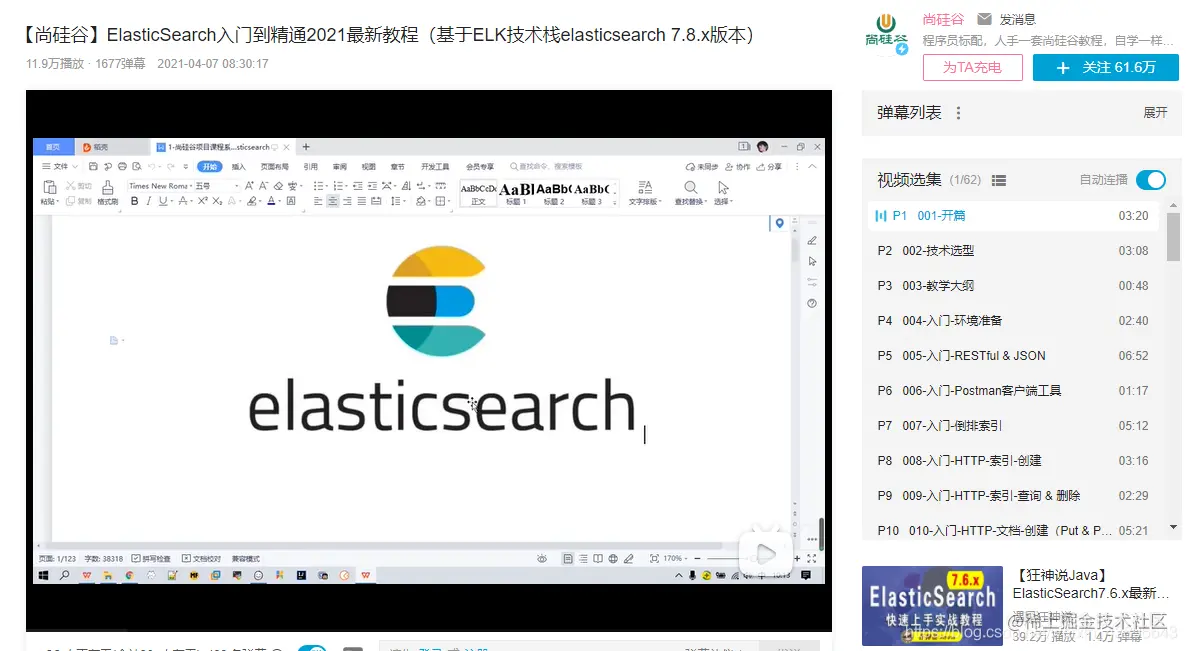Toggle bold formatting
The width and height of the screenshot is (1187, 651).
pyautogui.click(x=134, y=201)
